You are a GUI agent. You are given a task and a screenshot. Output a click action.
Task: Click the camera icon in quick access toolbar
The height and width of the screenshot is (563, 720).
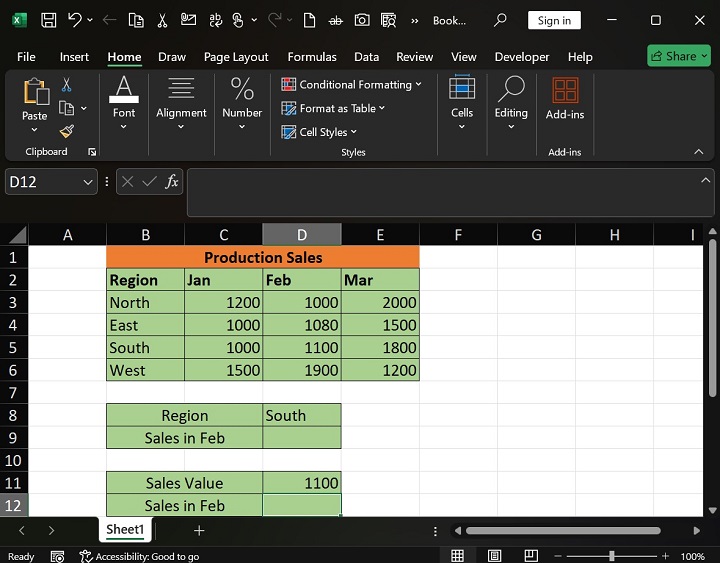pos(361,20)
